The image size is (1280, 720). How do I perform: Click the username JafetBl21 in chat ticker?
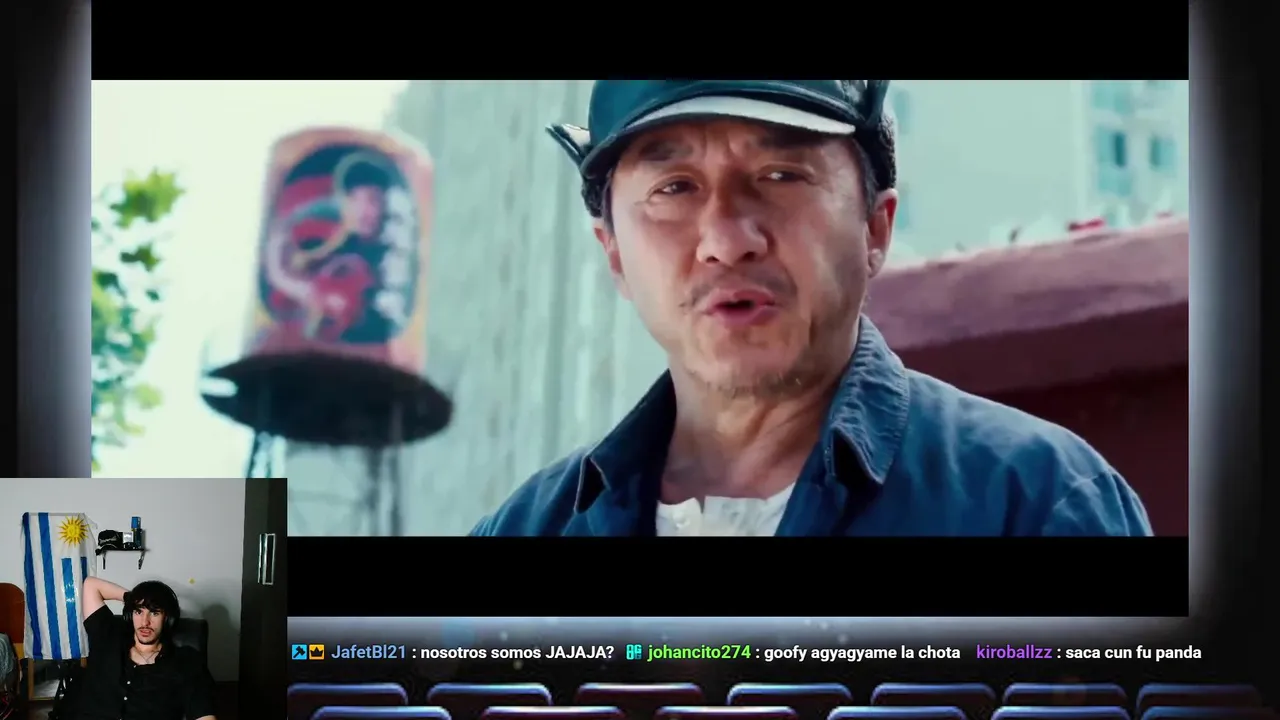pos(368,652)
